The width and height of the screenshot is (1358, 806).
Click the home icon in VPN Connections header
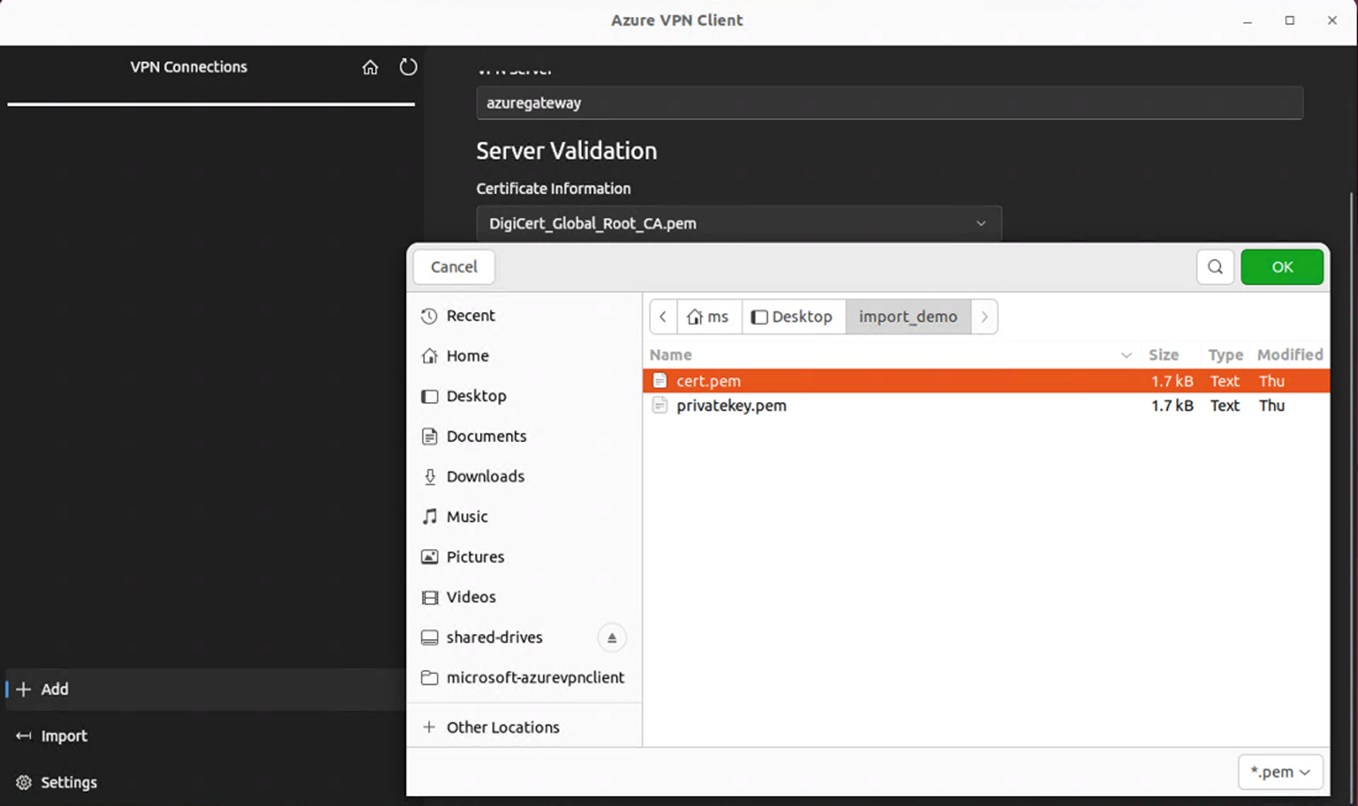tap(371, 67)
